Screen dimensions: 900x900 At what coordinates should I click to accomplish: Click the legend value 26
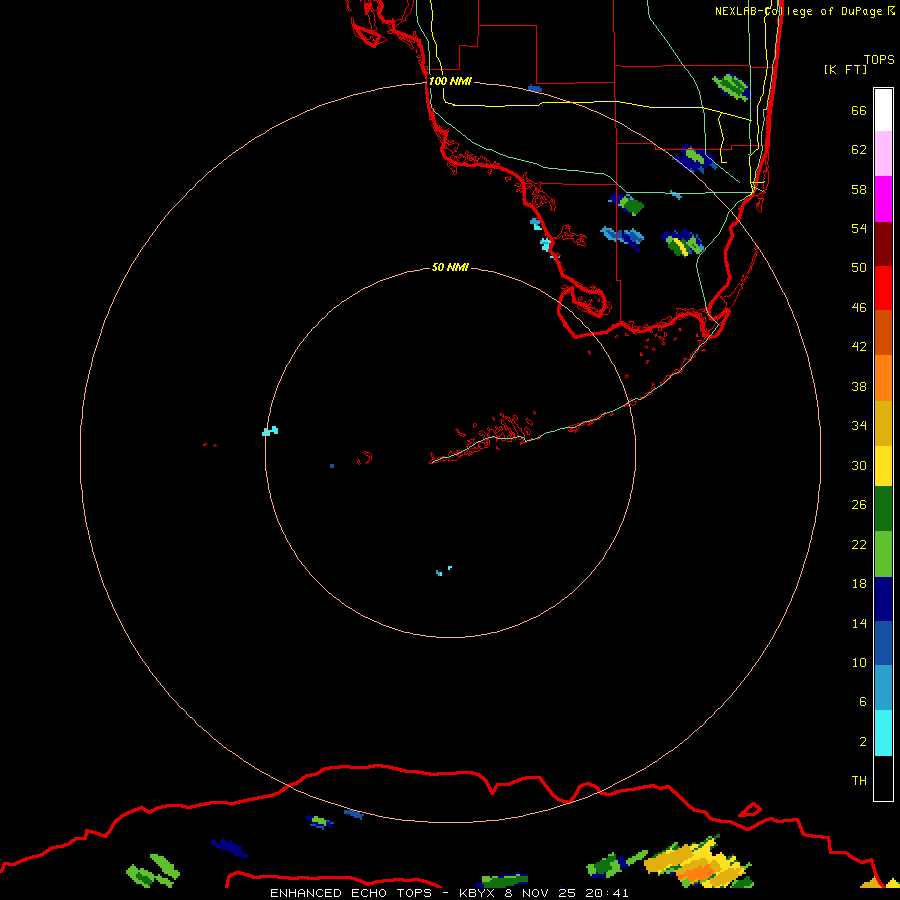859,505
